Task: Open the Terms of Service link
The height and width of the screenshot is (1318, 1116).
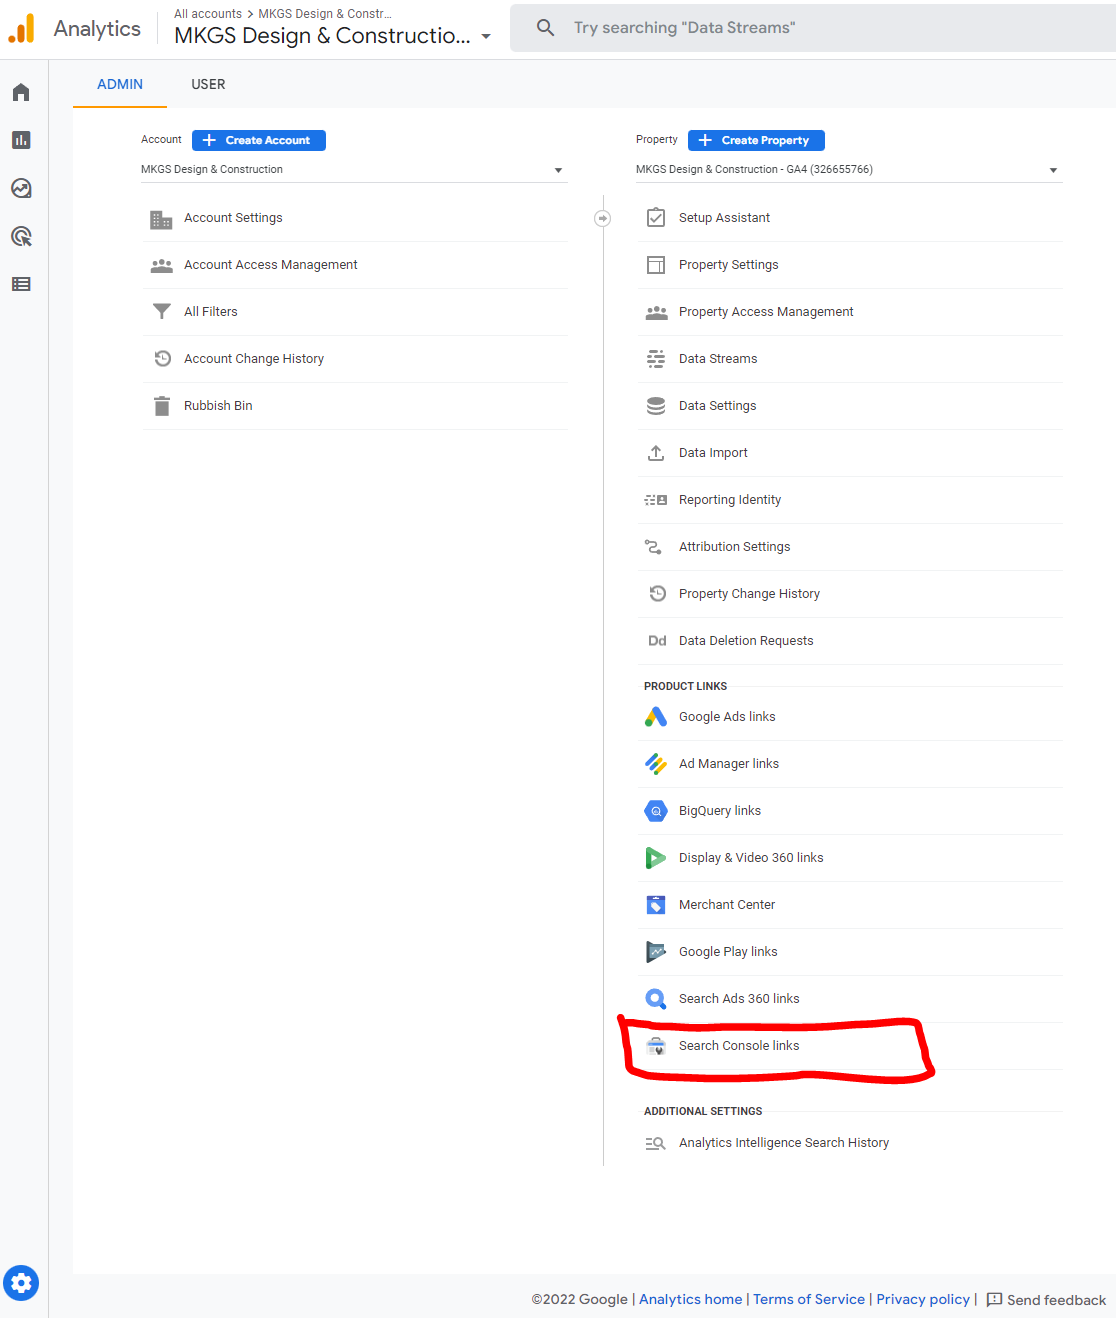Action: [x=808, y=1299]
